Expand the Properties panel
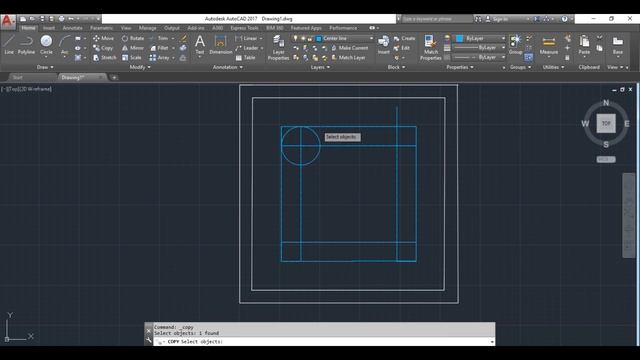Screen dimensions: 640x360 click(460, 67)
